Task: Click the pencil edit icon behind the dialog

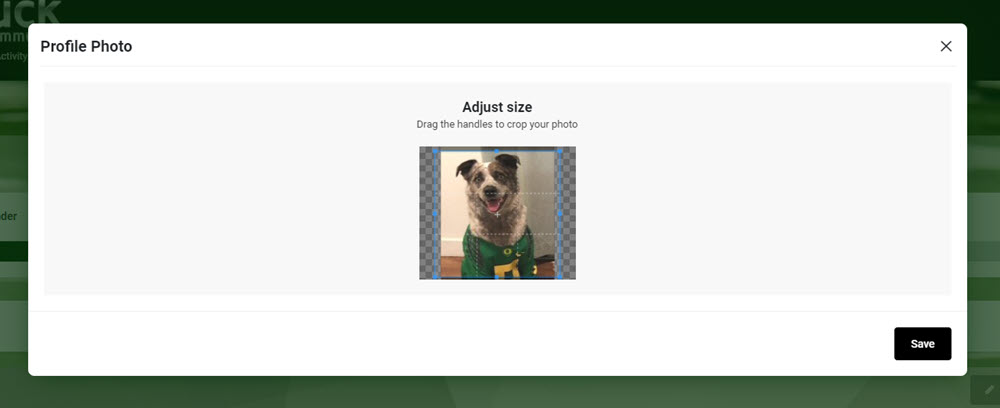Action: (989, 389)
